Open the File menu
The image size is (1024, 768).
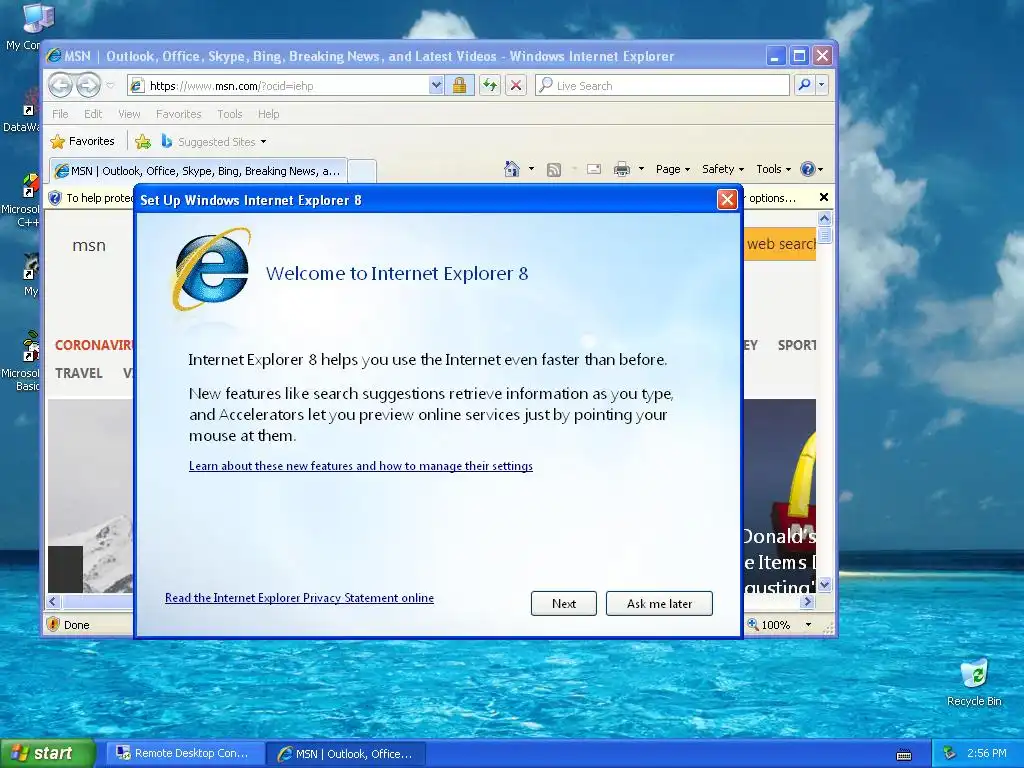pos(60,114)
